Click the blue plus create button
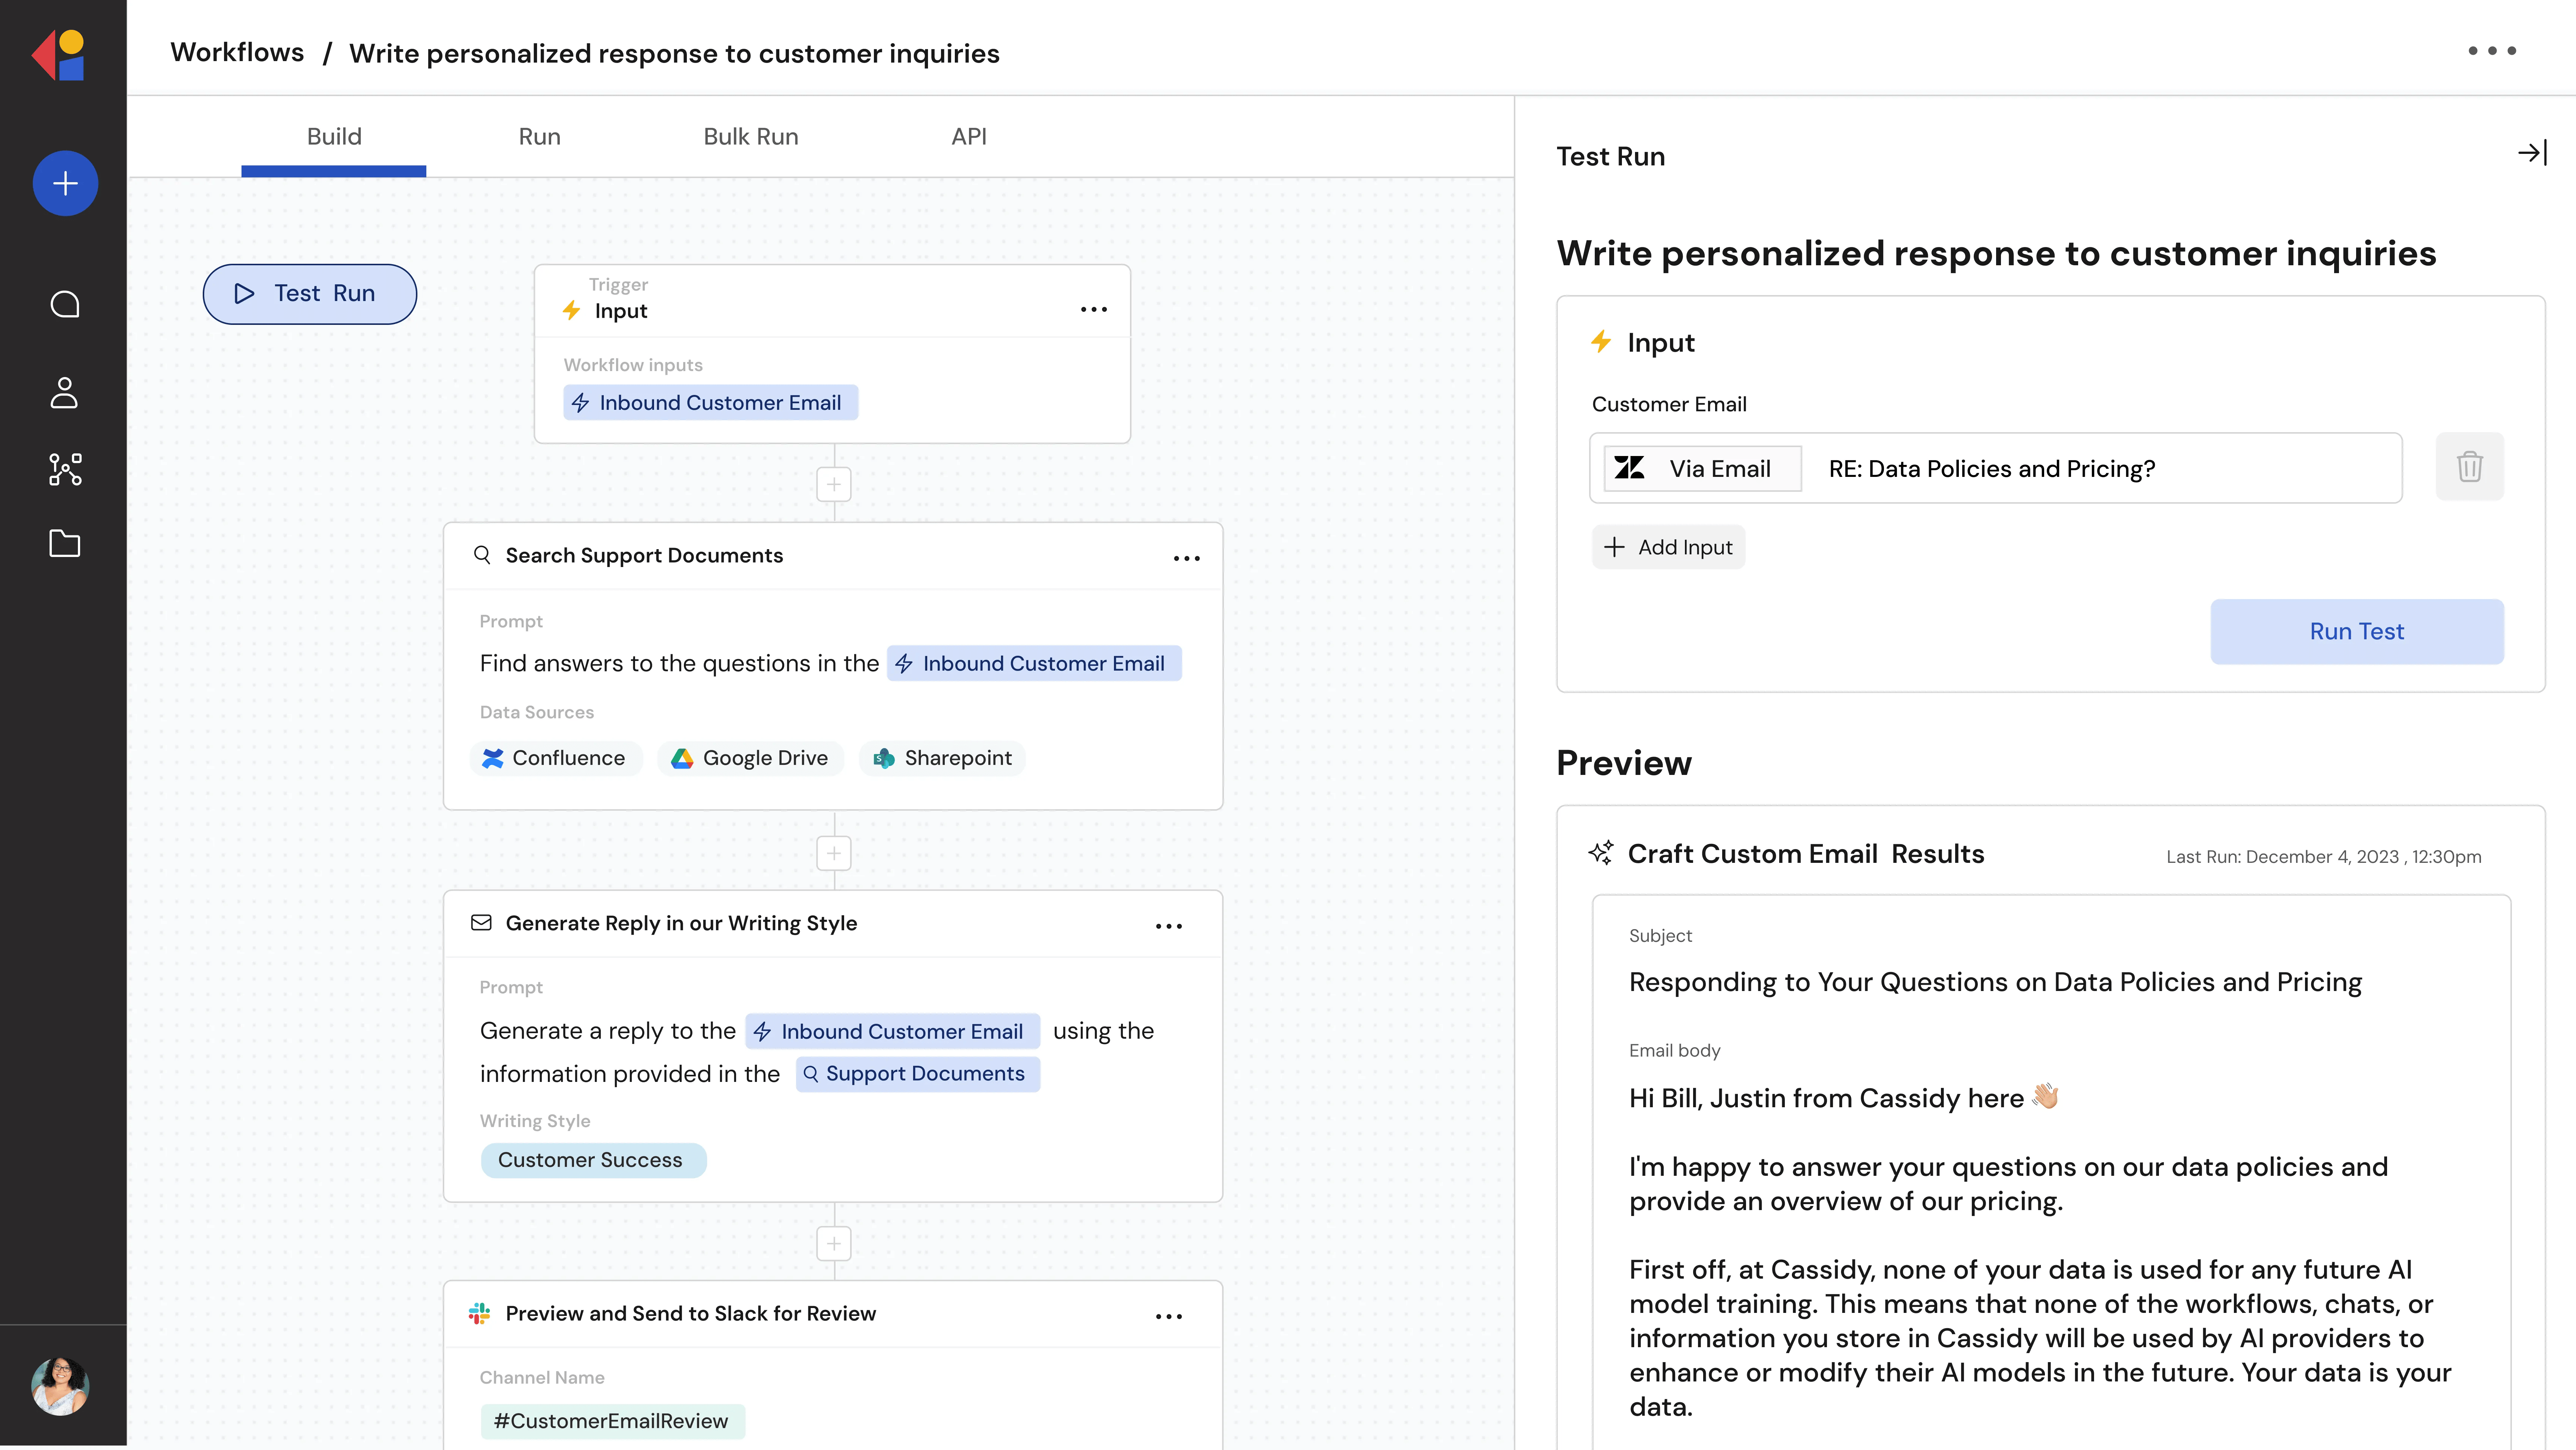Screen dimensions: 2576x1450 [x=65, y=183]
